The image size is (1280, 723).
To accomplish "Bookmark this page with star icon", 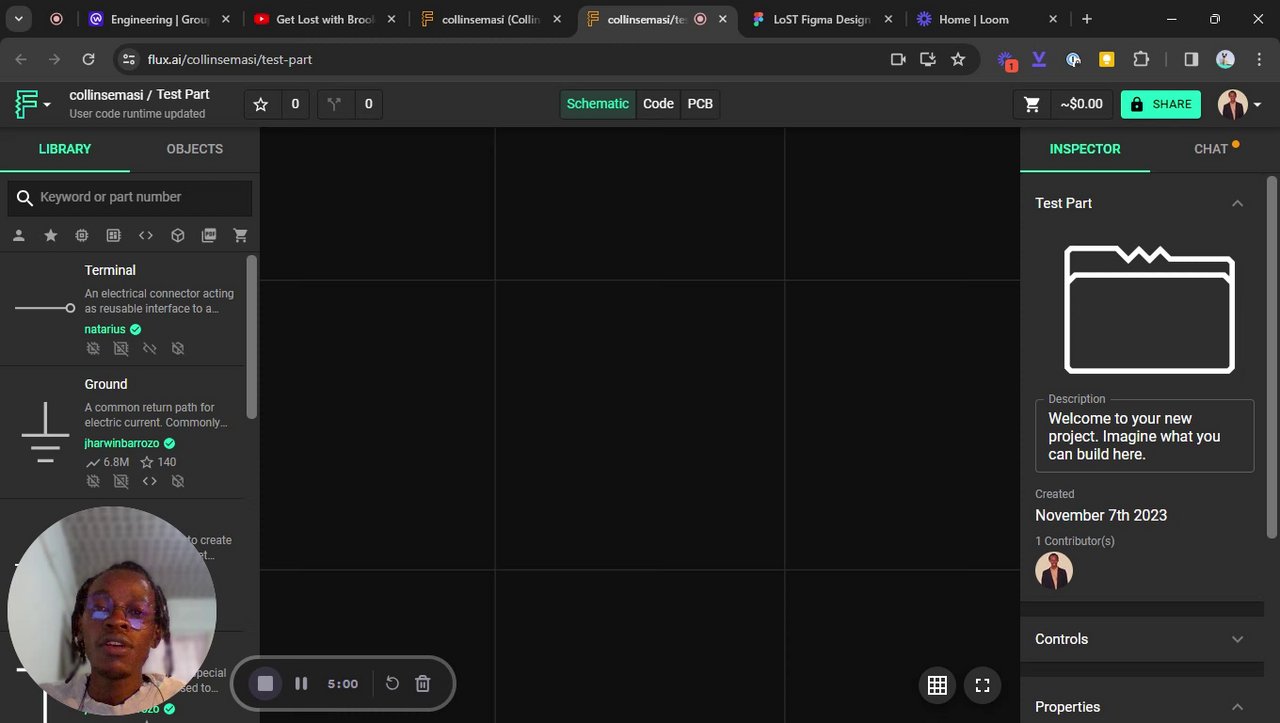I will (958, 59).
